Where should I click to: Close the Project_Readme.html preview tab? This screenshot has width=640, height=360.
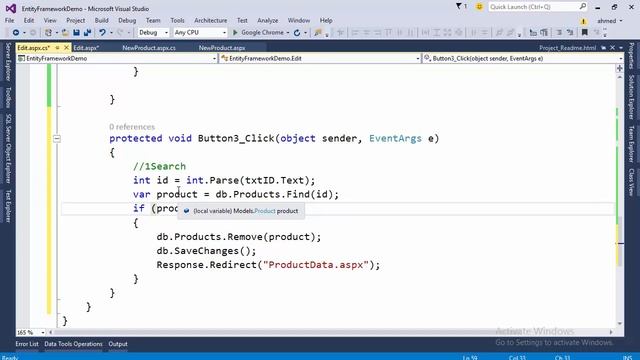613,48
